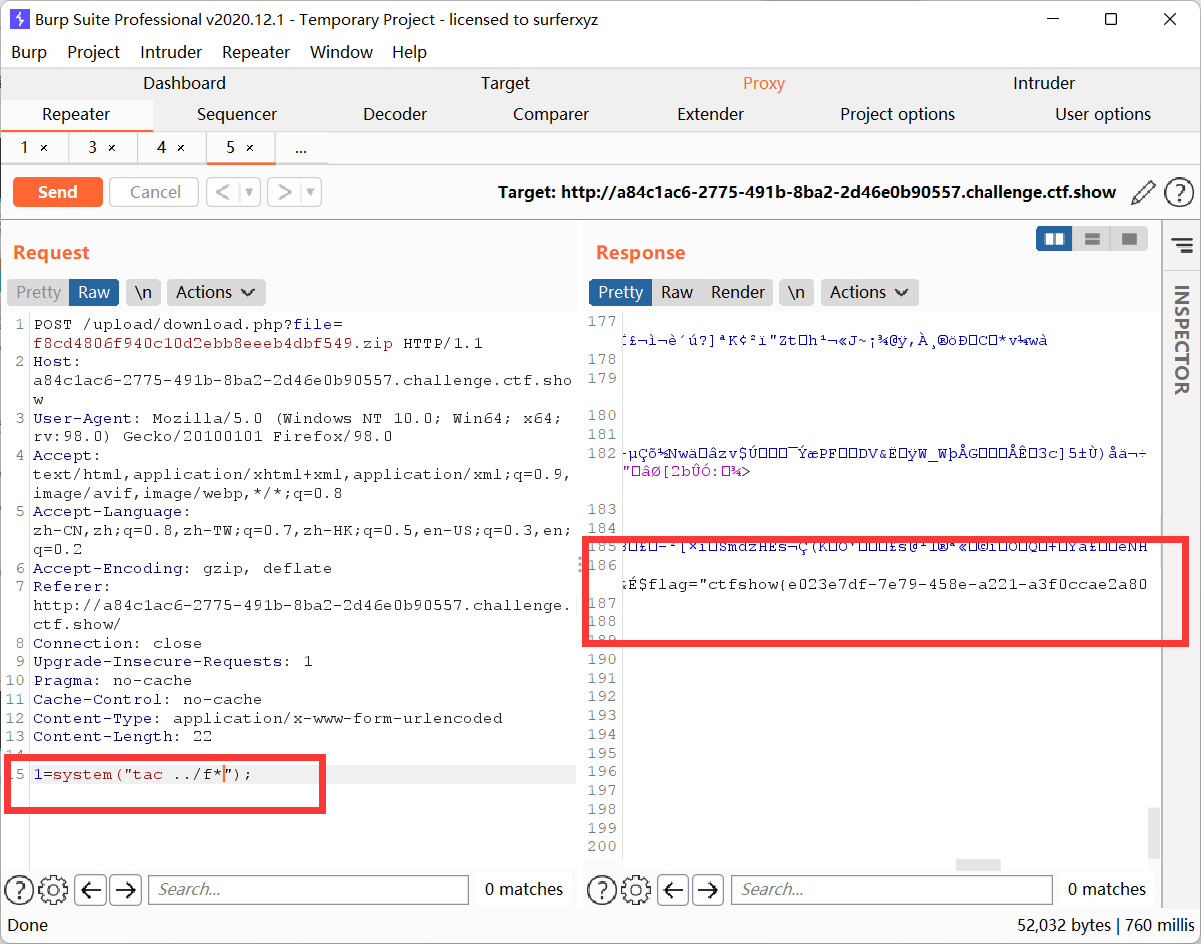Toggle non-printable characters in the Request pane
Viewport: 1201px width, 944px height.
(143, 292)
